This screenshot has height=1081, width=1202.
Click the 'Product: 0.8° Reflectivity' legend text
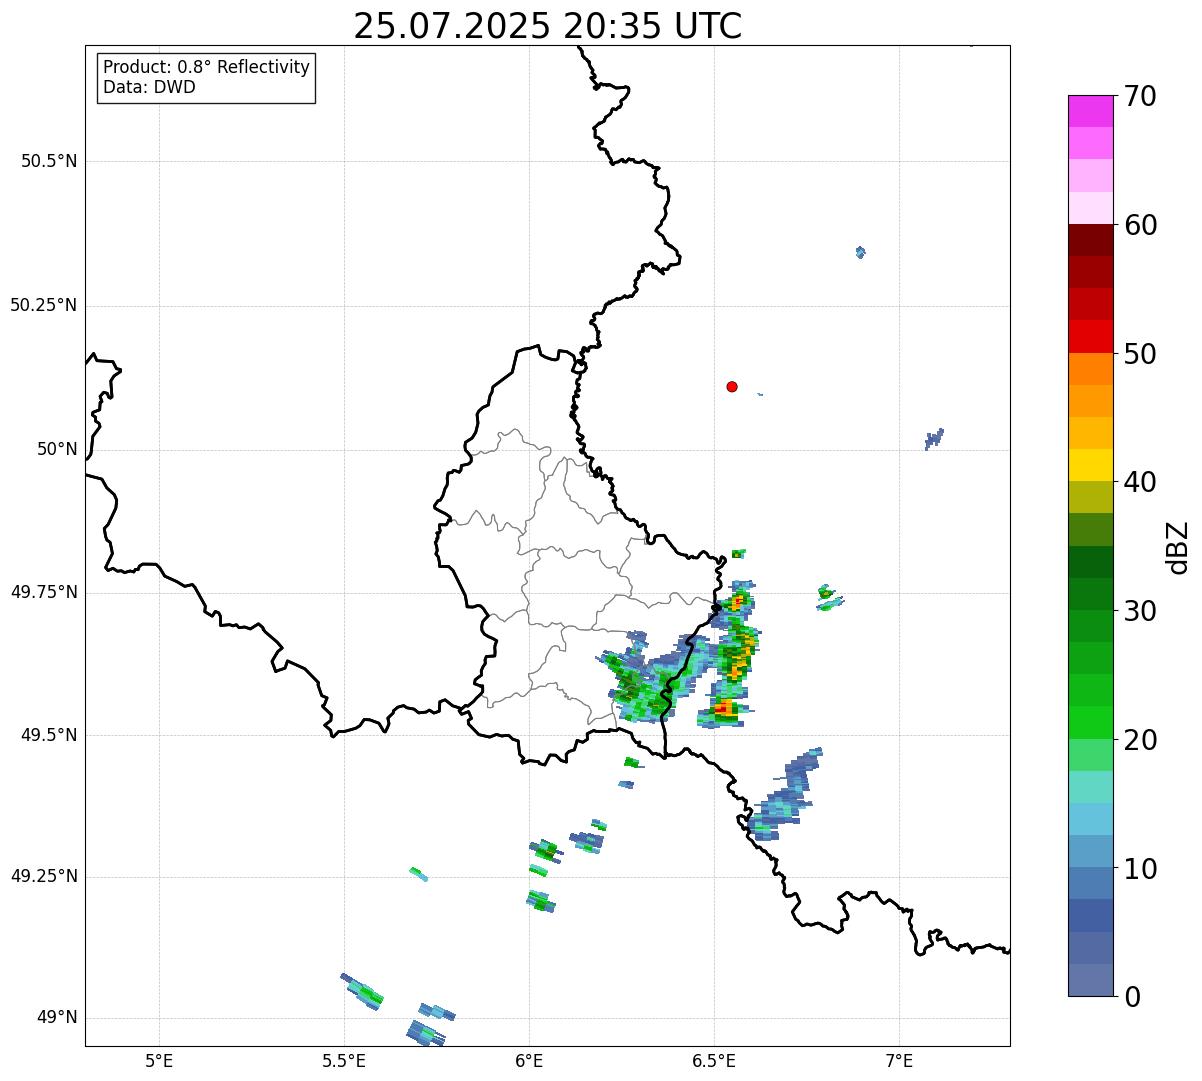click(x=207, y=67)
